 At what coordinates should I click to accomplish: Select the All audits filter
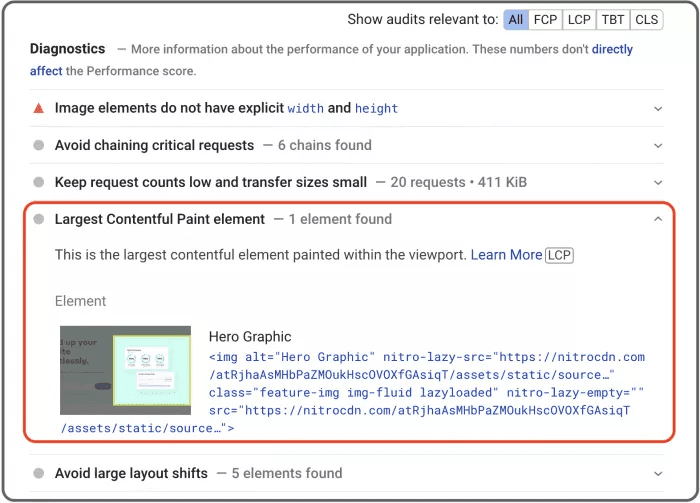(516, 20)
